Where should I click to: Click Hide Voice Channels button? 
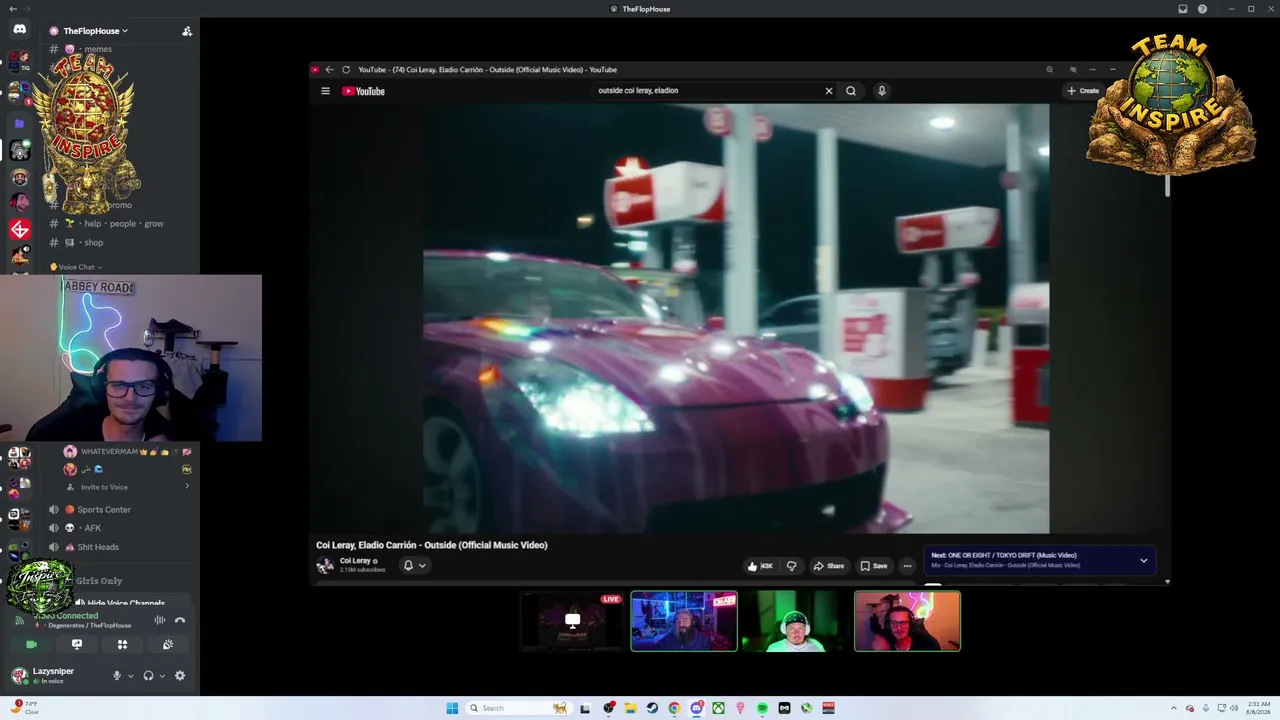[x=126, y=604]
